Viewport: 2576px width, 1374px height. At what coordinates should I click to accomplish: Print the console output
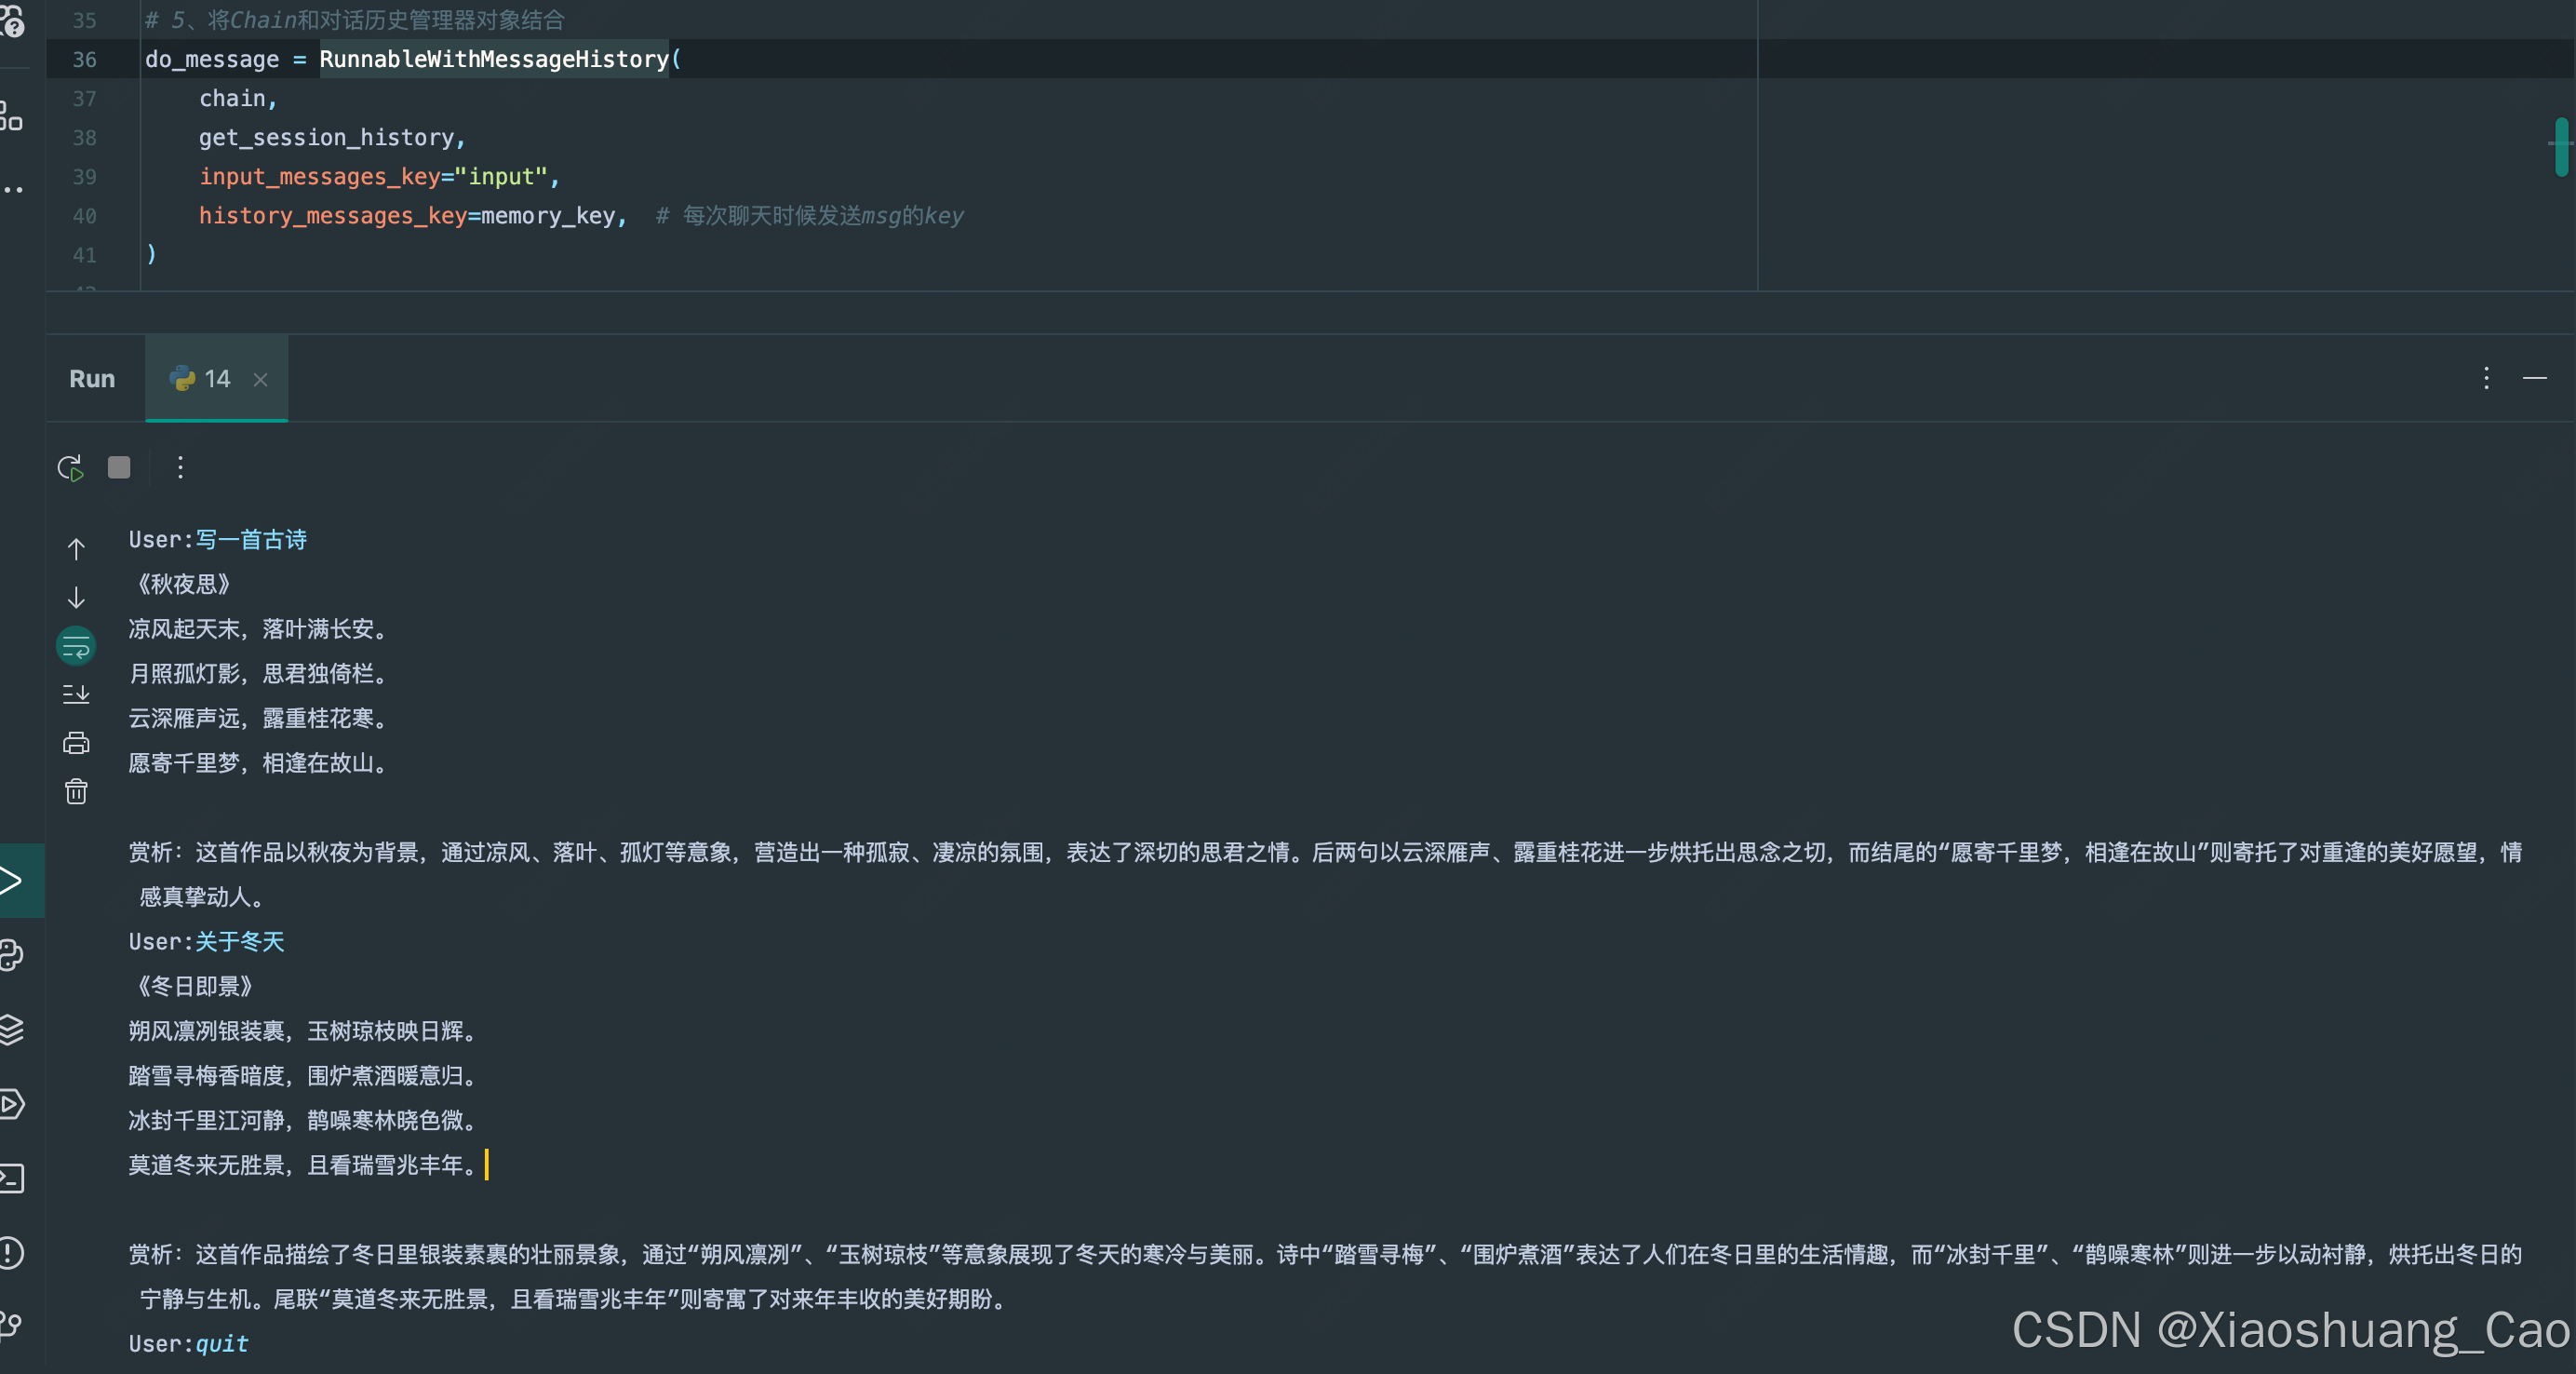point(76,743)
